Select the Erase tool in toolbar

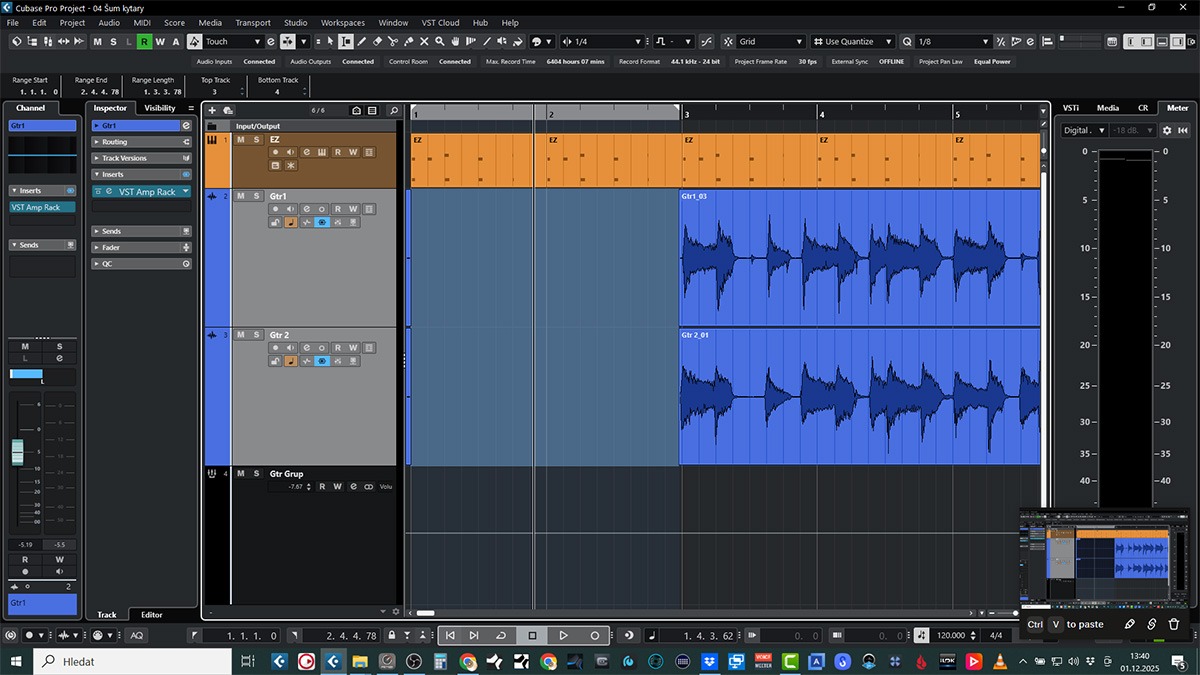tap(377, 42)
